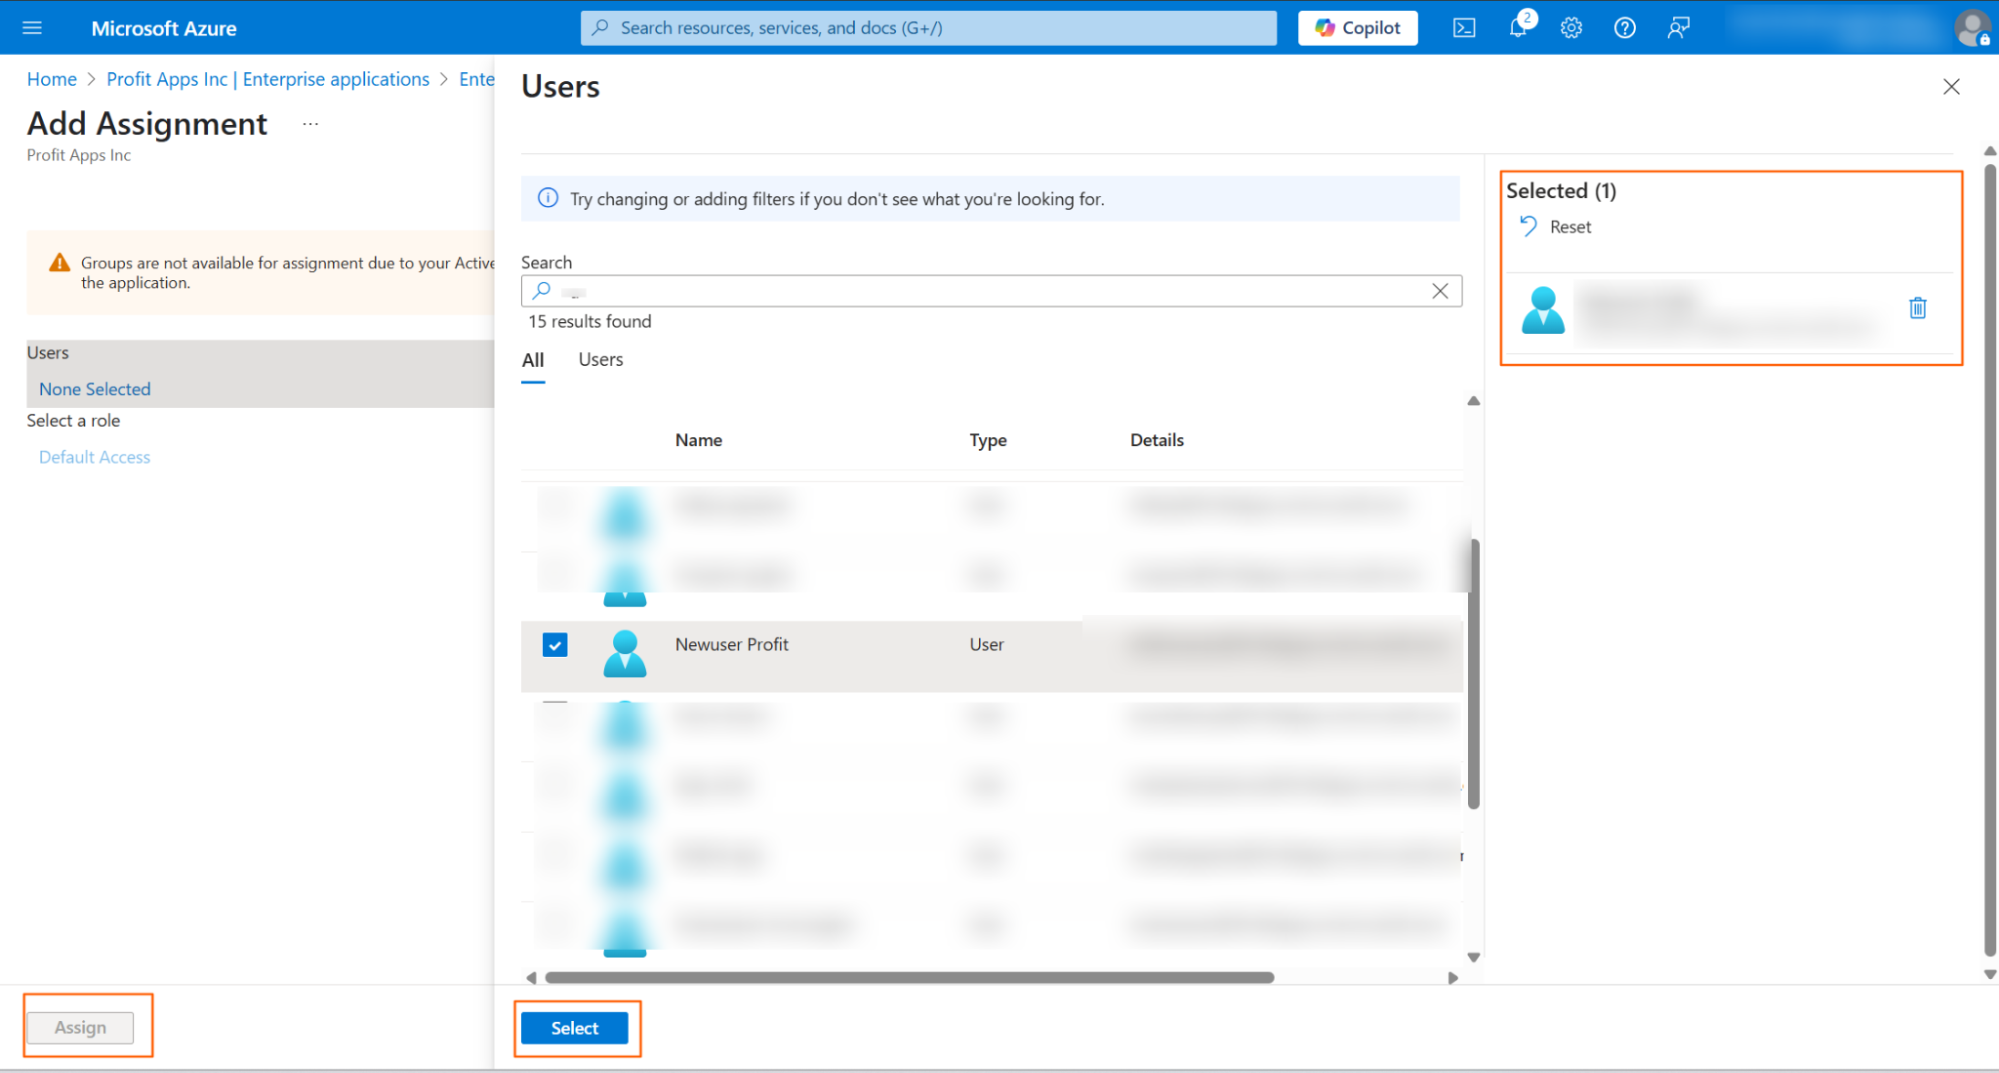Open the help question mark menu
1999x1073 pixels.
[1625, 28]
